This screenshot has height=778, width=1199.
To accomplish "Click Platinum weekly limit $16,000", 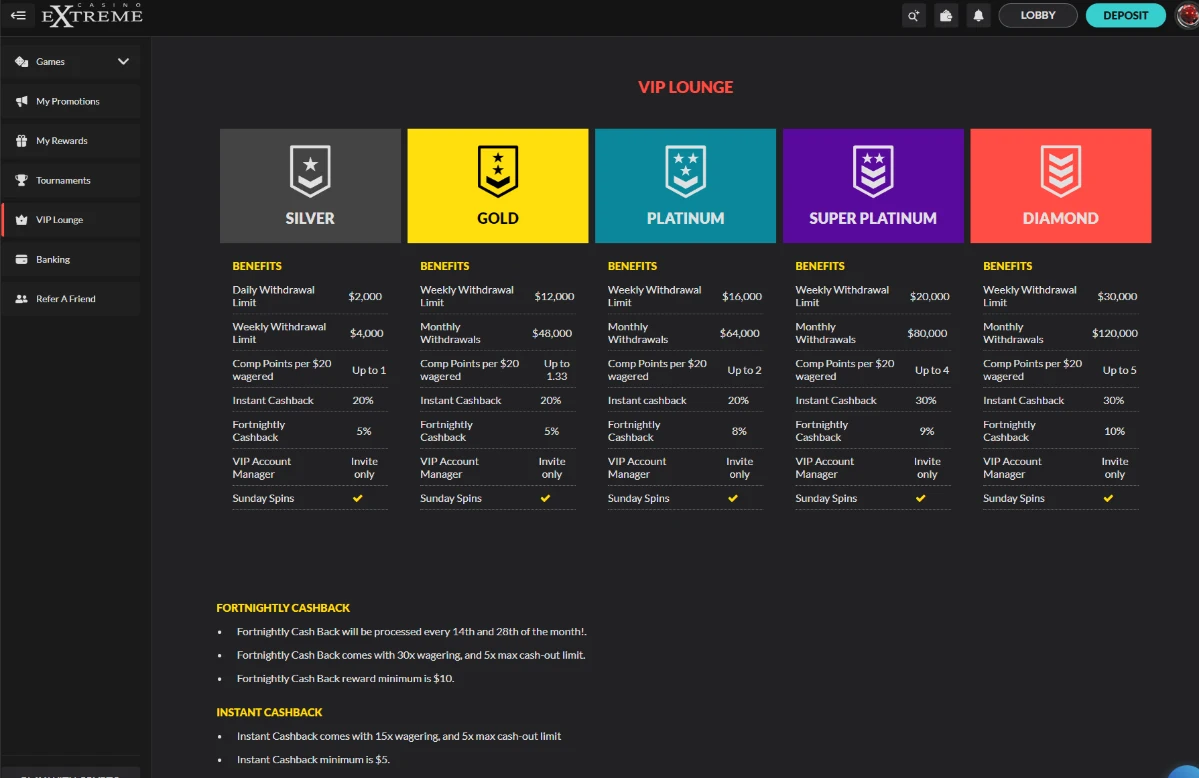I will (x=742, y=297).
